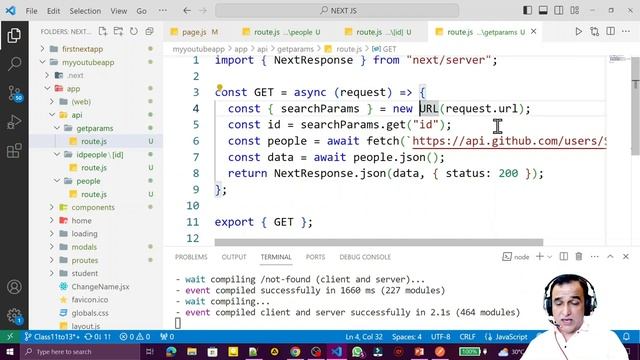Click Spaces: 4 indentation setting
The width and height of the screenshot is (640, 360).
tap(407, 337)
